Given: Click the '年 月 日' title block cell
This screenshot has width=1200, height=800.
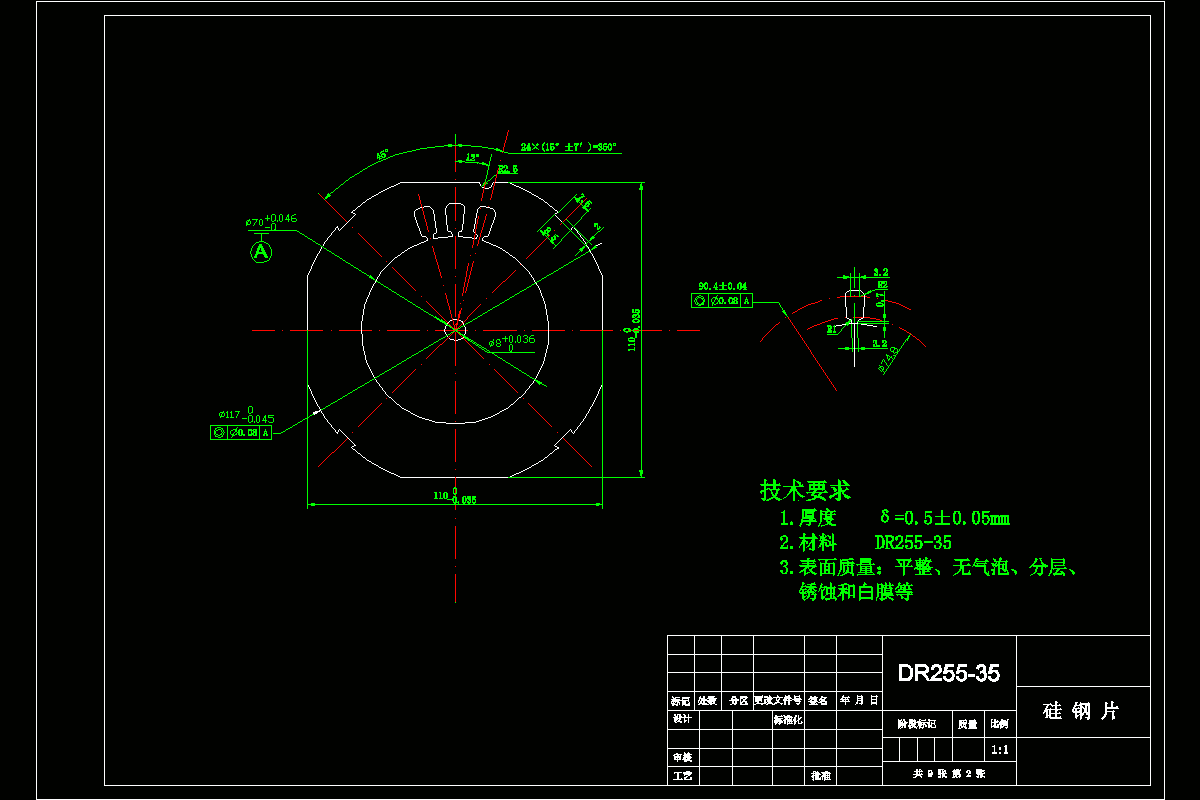Looking at the screenshot, I should pyautogui.click(x=859, y=701).
